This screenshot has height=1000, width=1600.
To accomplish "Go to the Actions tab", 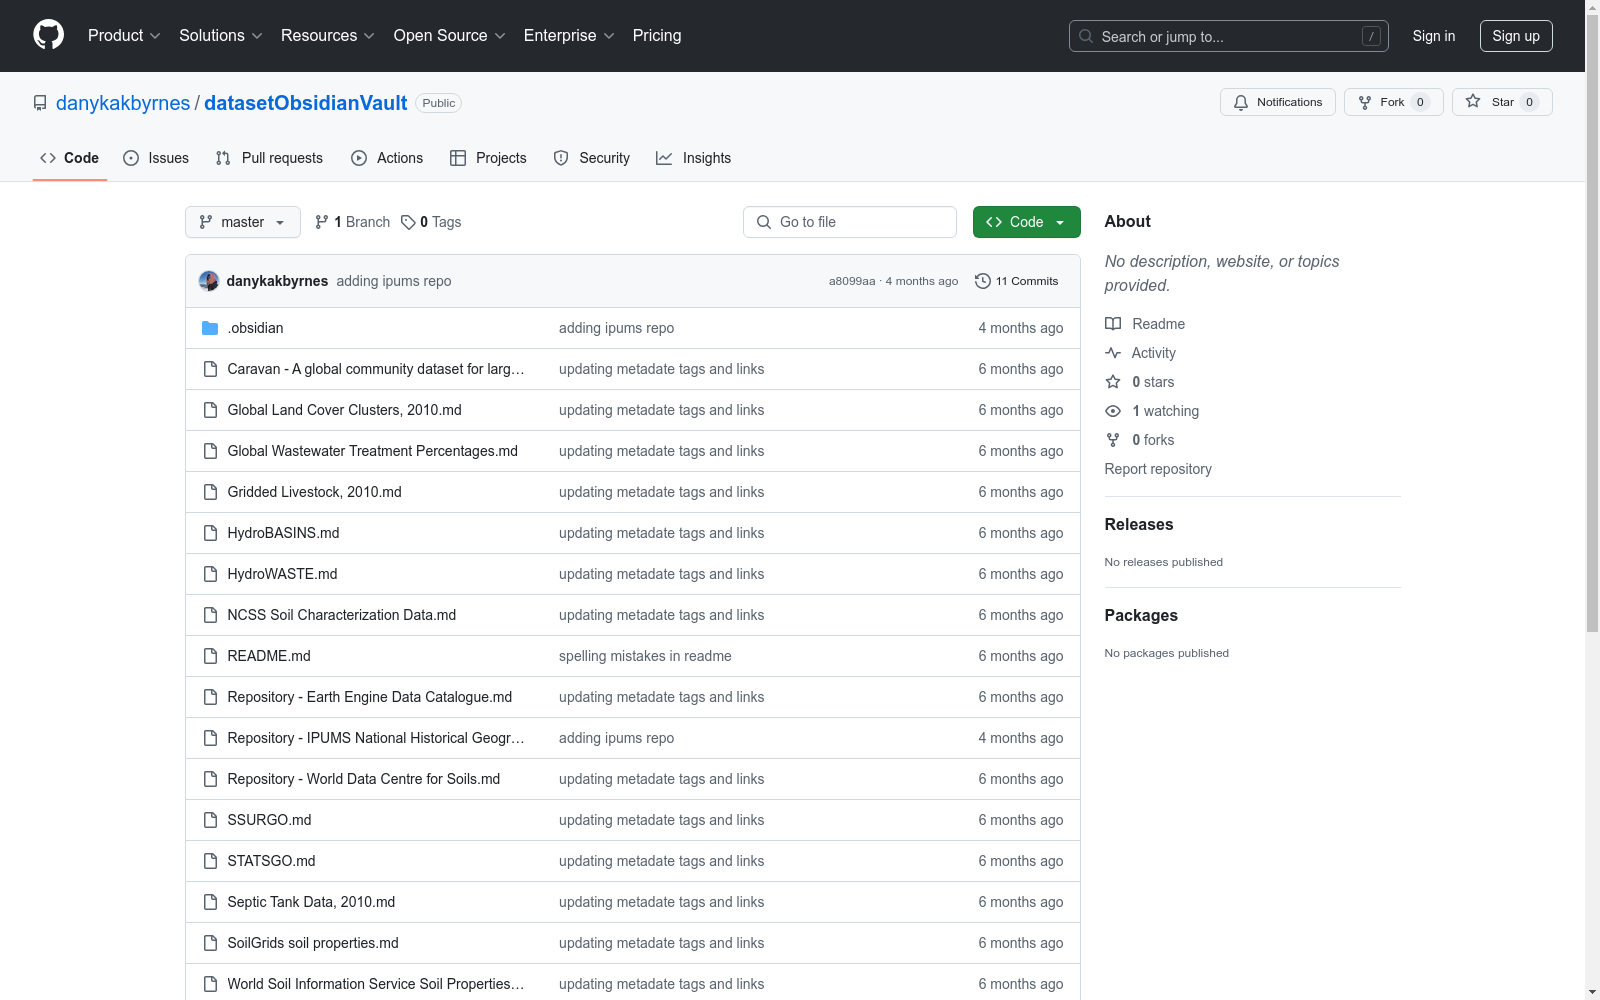I will click(387, 158).
